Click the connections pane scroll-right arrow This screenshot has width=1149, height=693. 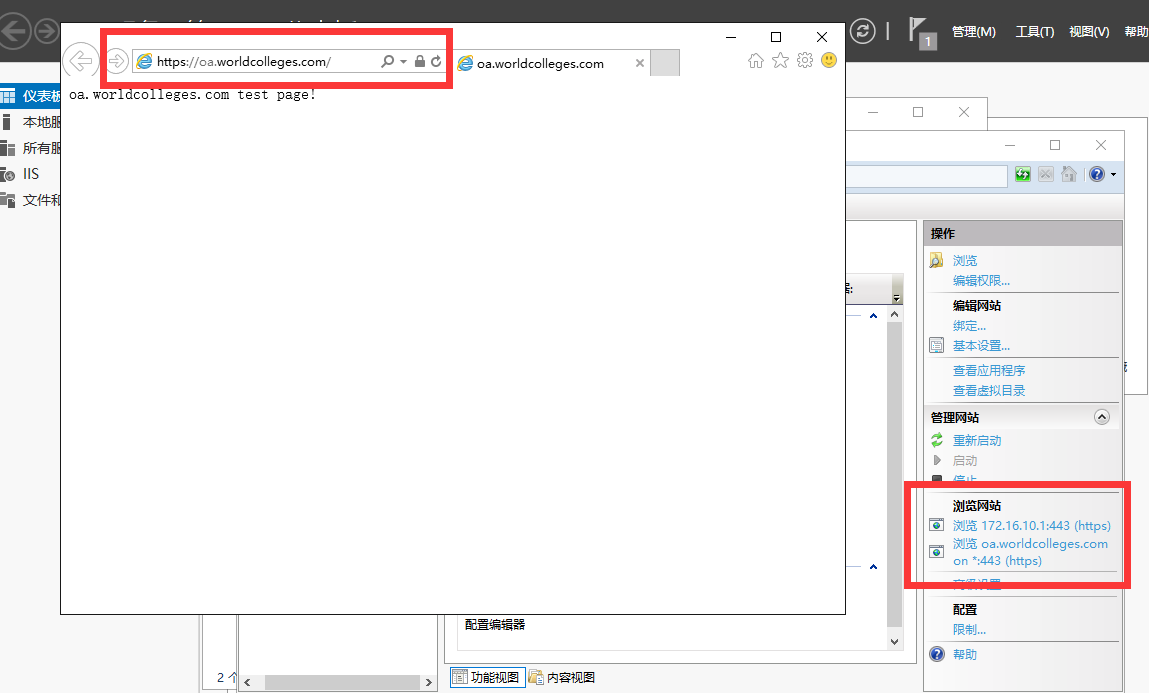429,682
